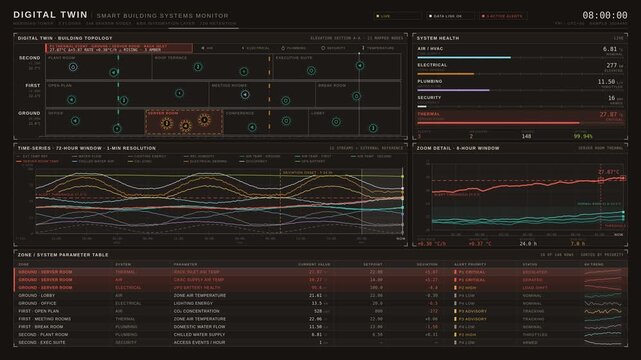641x360 pixels.
Task: Select the Ground · Lobby table row
Action: pyautogui.click(x=321, y=295)
